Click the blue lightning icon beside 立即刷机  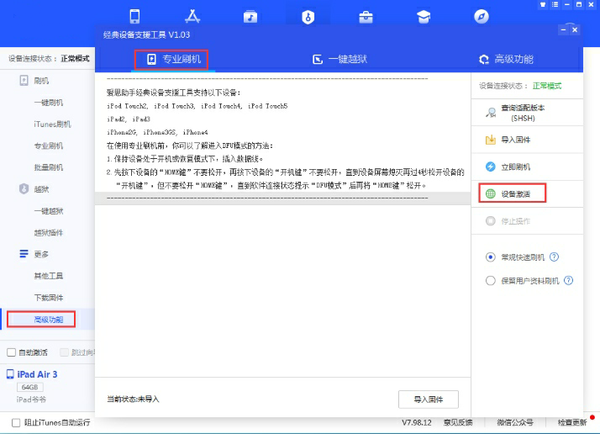pyautogui.click(x=490, y=167)
